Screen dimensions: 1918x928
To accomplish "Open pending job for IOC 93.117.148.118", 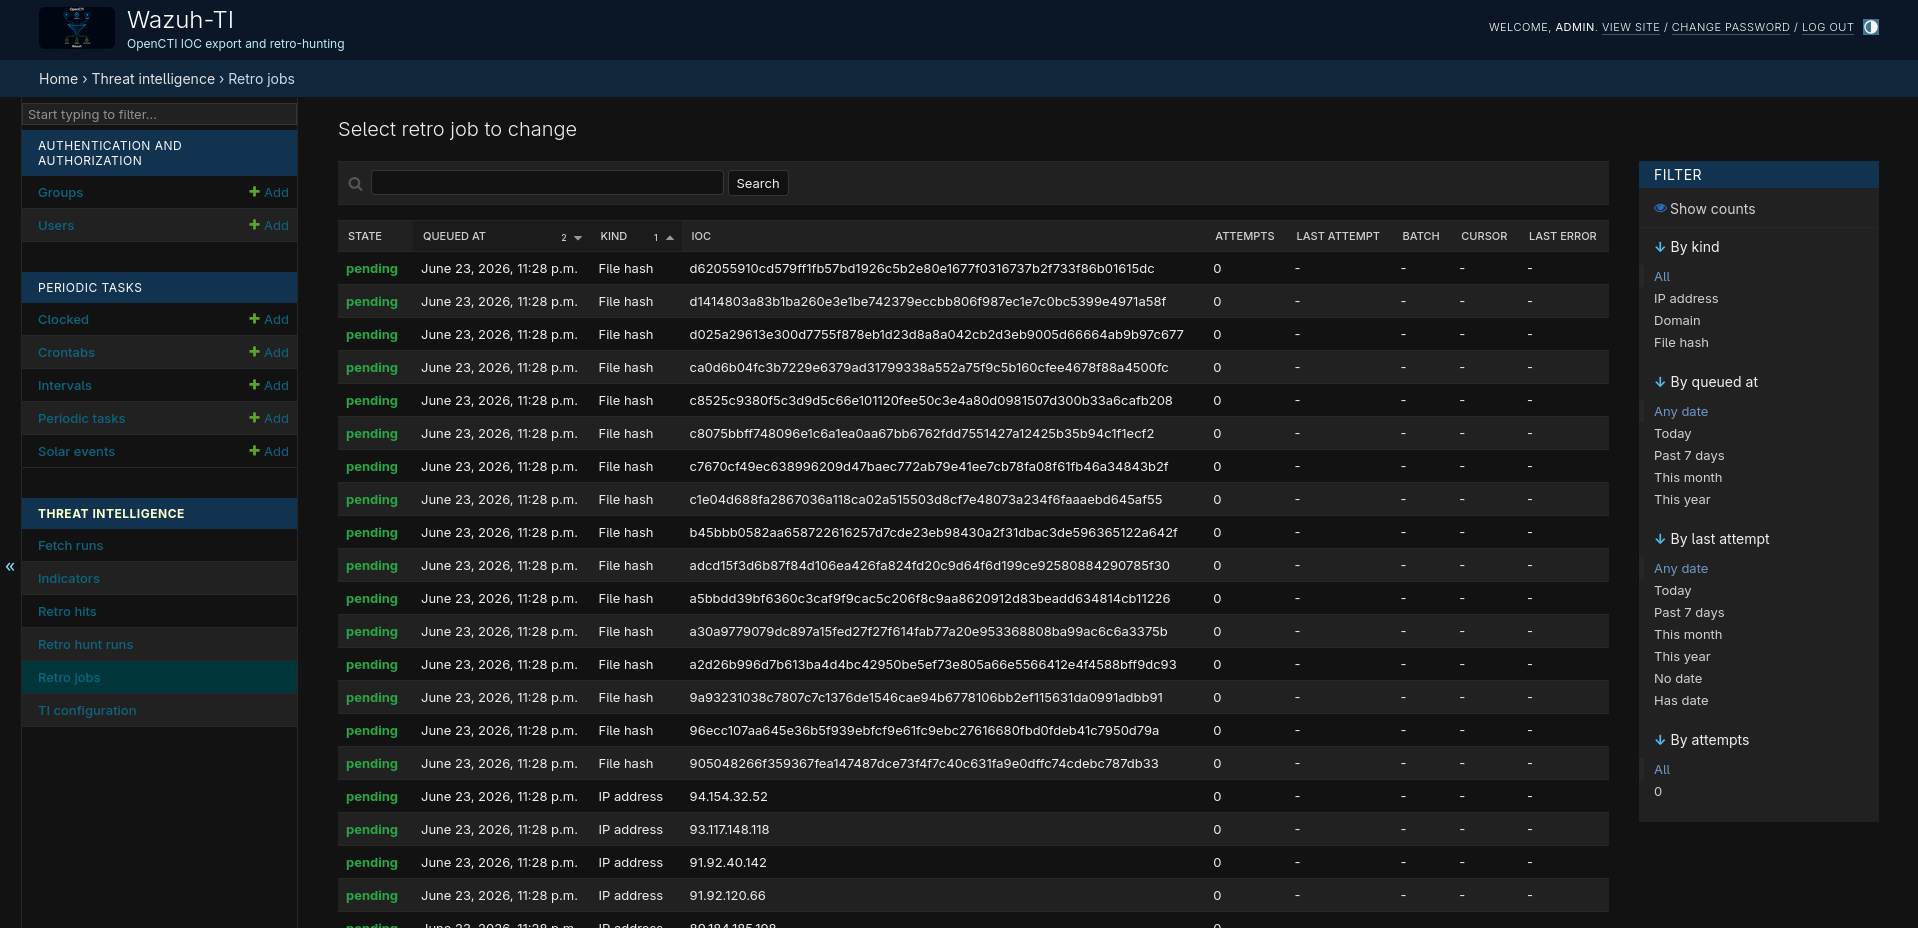I will 372,830.
